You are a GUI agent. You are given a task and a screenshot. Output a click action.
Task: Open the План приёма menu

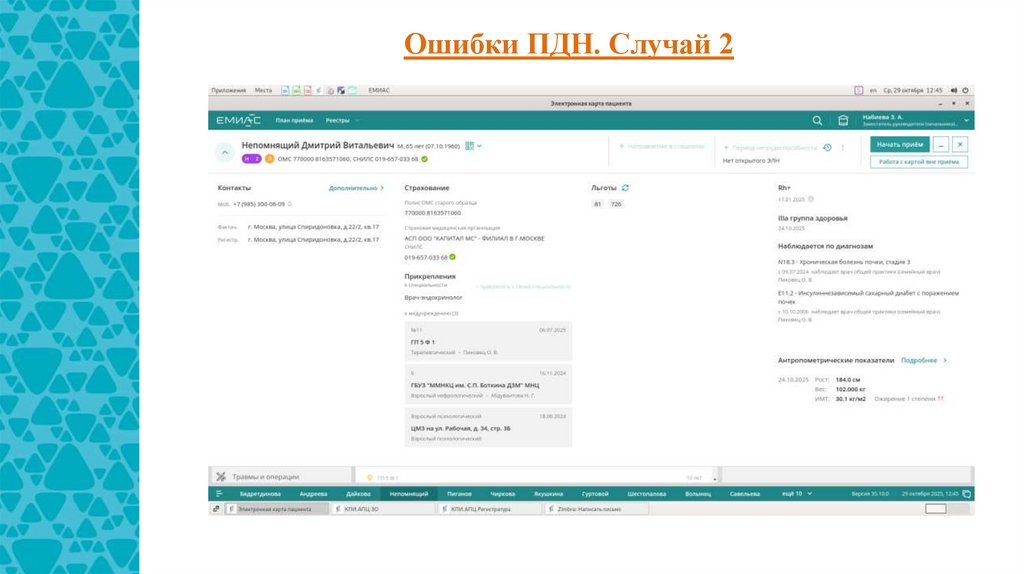pyautogui.click(x=295, y=120)
